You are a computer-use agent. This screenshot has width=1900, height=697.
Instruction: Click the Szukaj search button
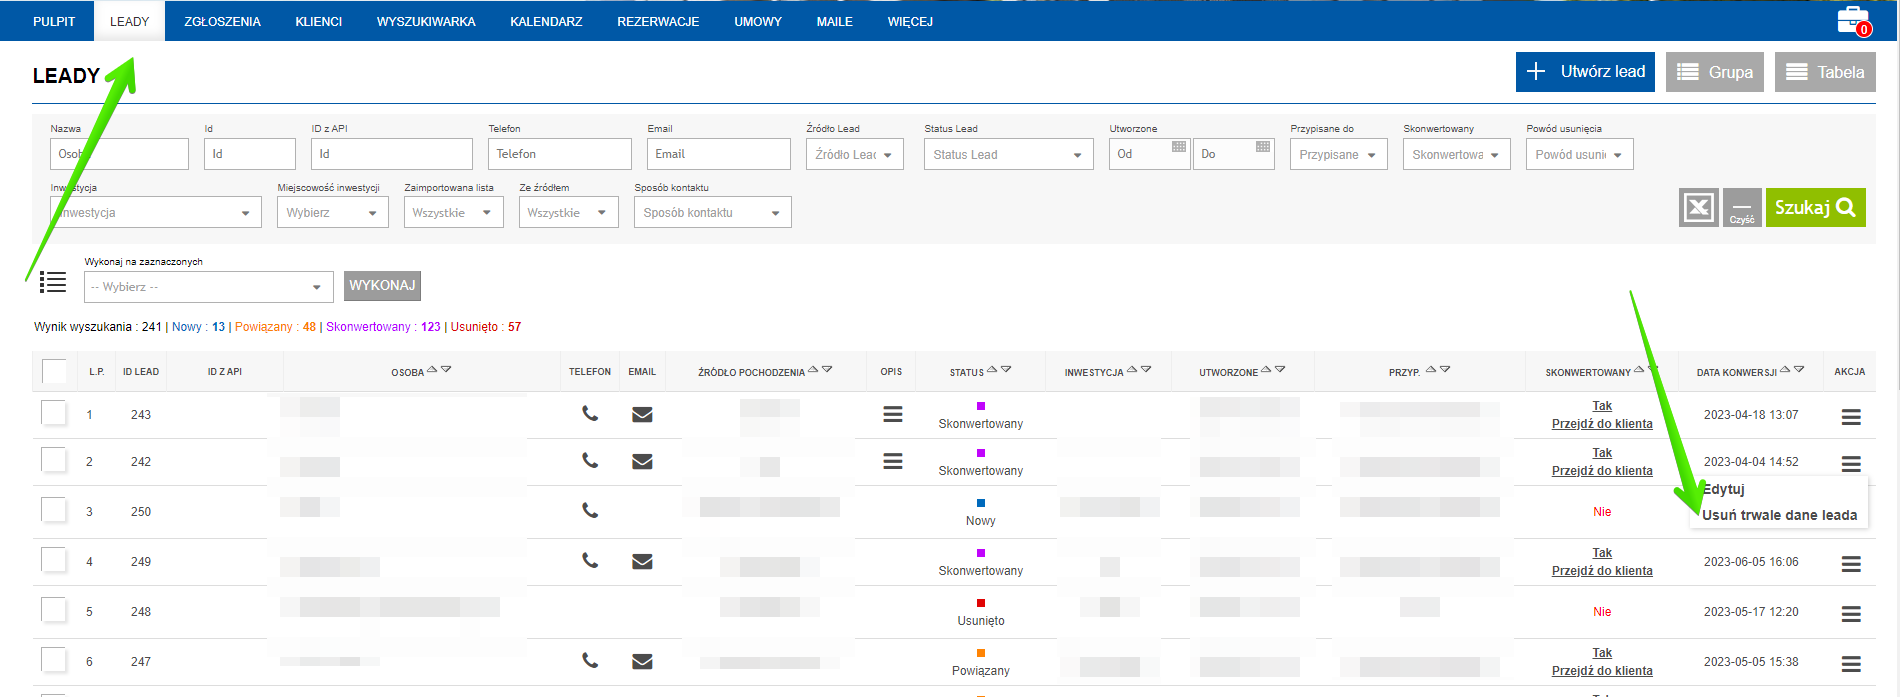1815,207
